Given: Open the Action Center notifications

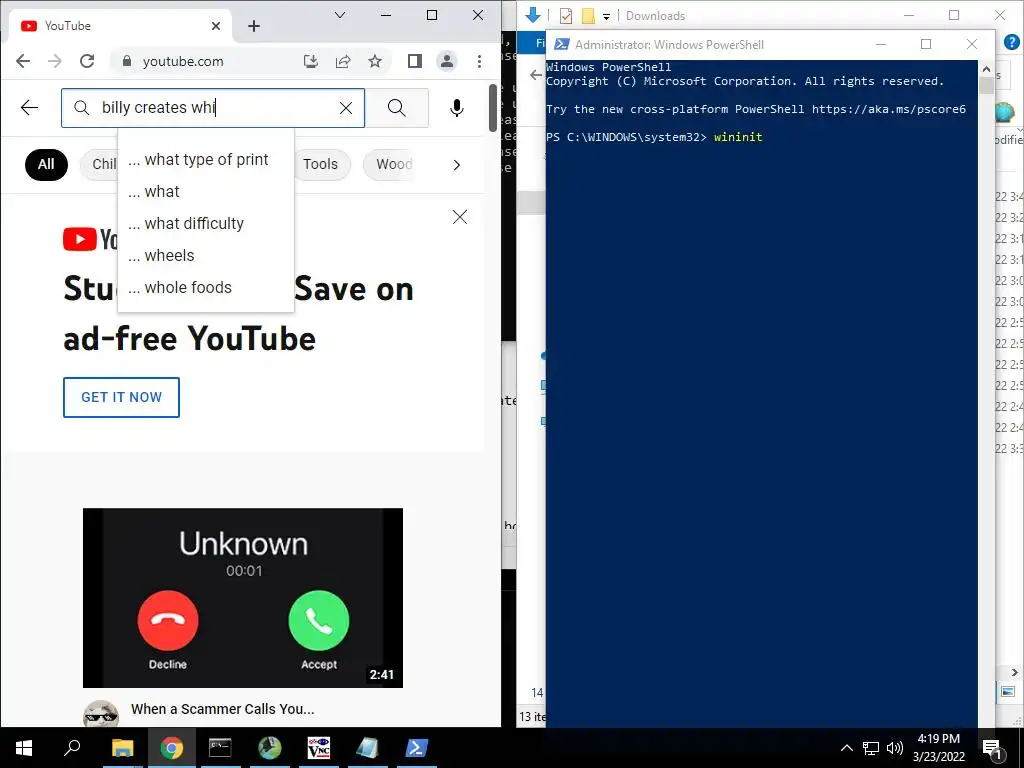Looking at the screenshot, I should point(993,748).
